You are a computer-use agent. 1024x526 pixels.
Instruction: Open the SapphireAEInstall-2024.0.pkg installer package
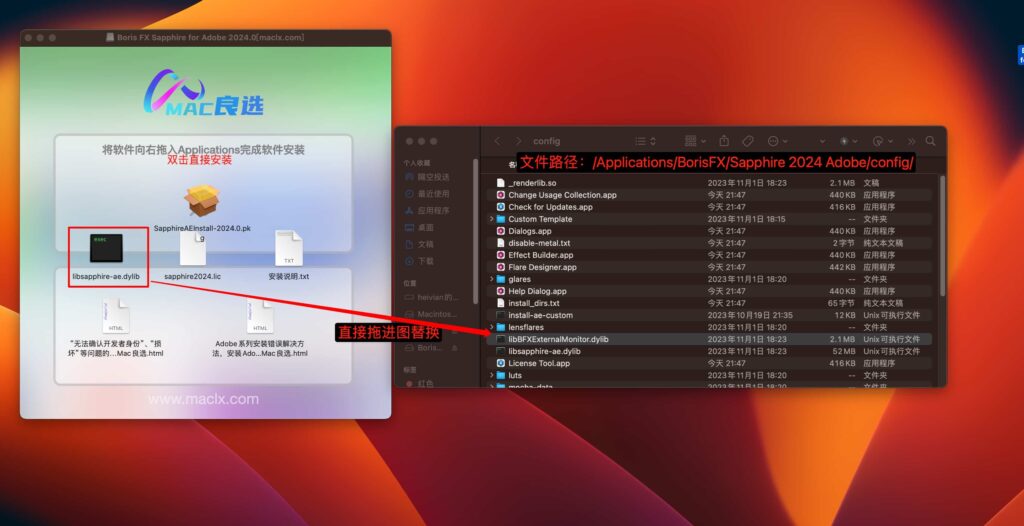[x=202, y=201]
